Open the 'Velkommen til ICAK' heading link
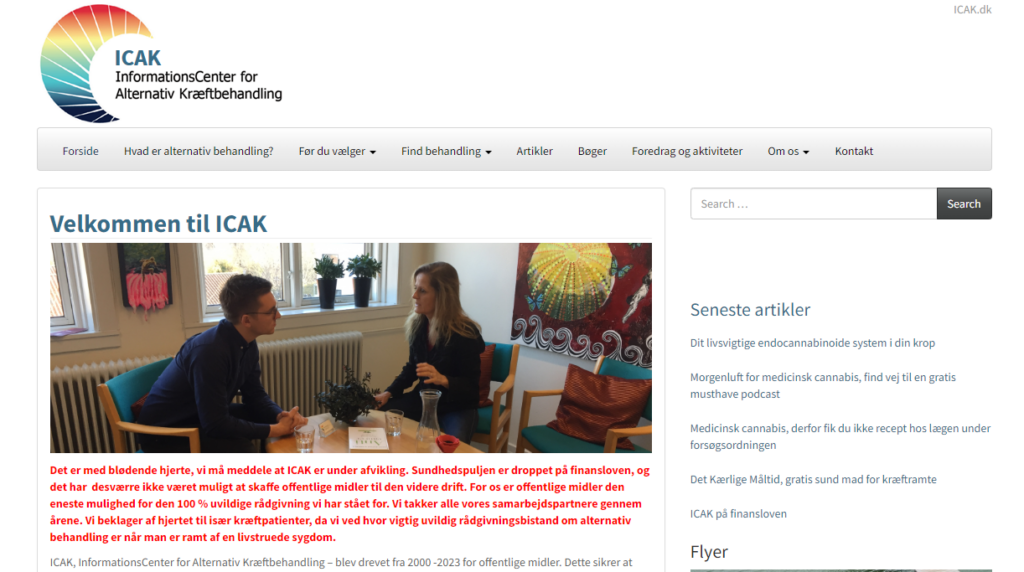1024x572 pixels. [158, 224]
